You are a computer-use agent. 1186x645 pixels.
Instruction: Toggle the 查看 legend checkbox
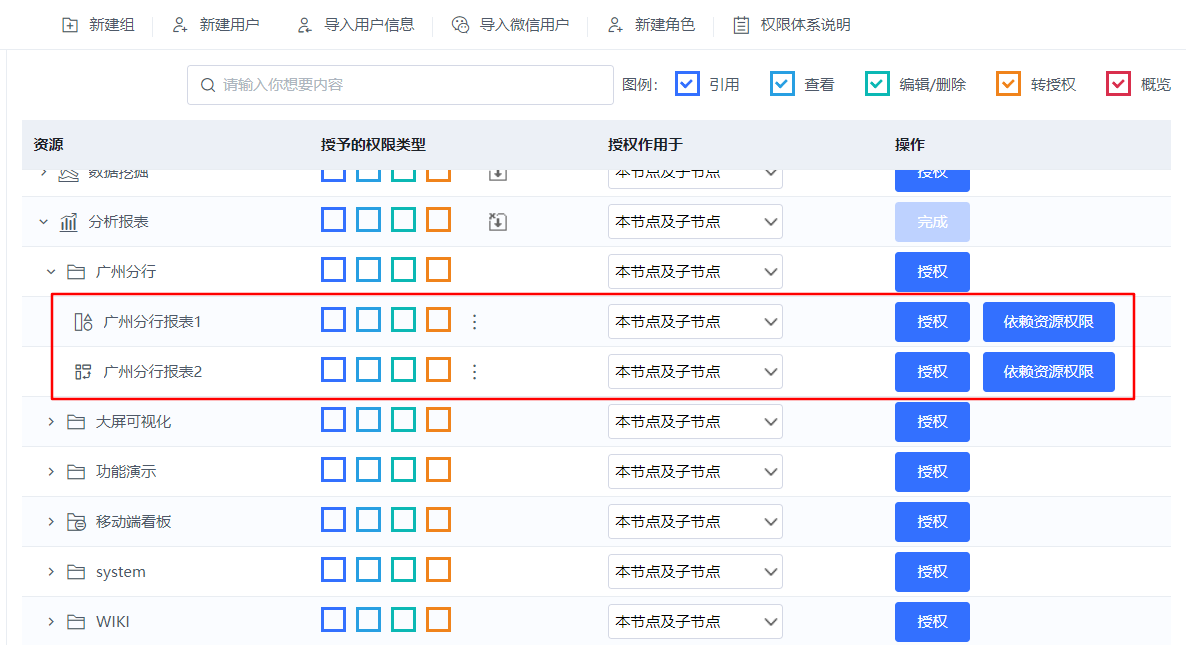[782, 84]
